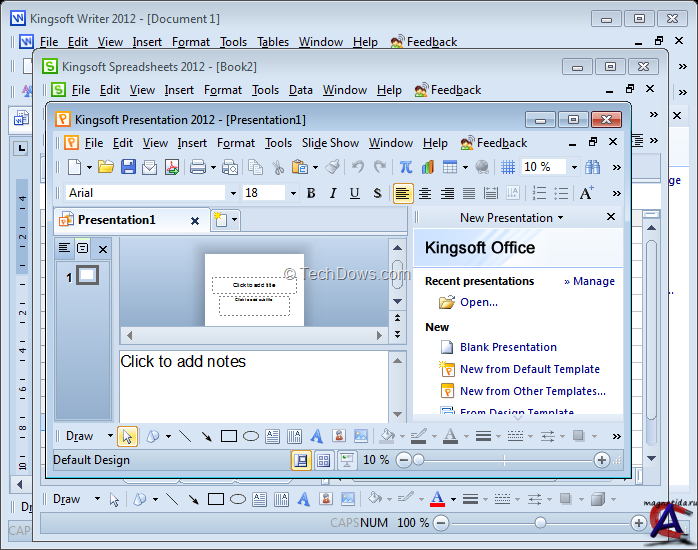Toggle Italic formatting in Presentation

tap(333, 193)
